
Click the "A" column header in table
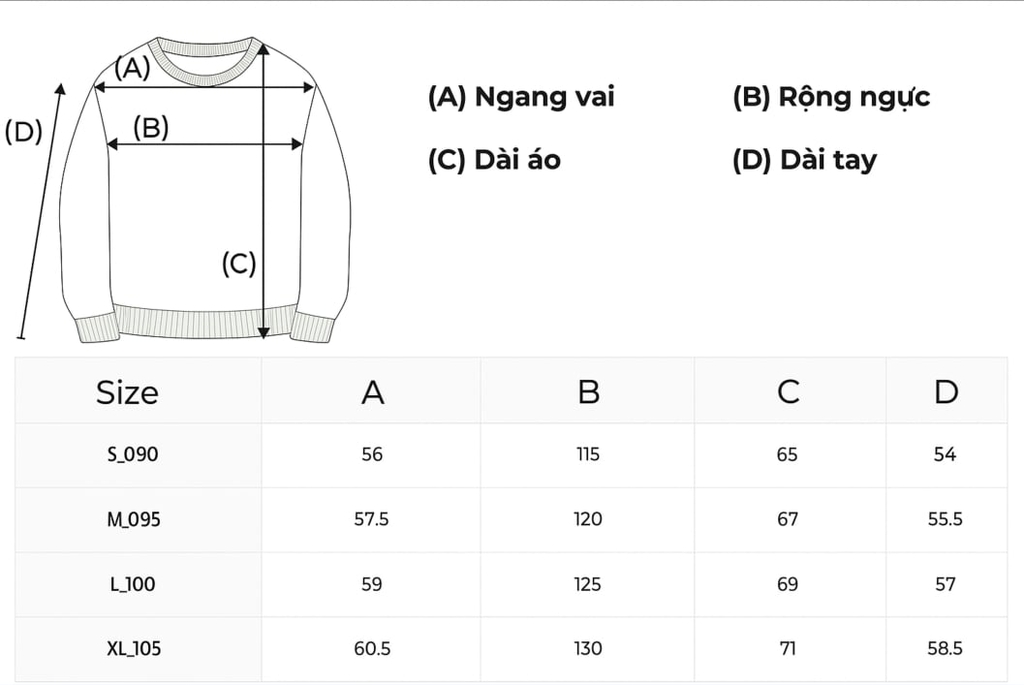coord(372,392)
